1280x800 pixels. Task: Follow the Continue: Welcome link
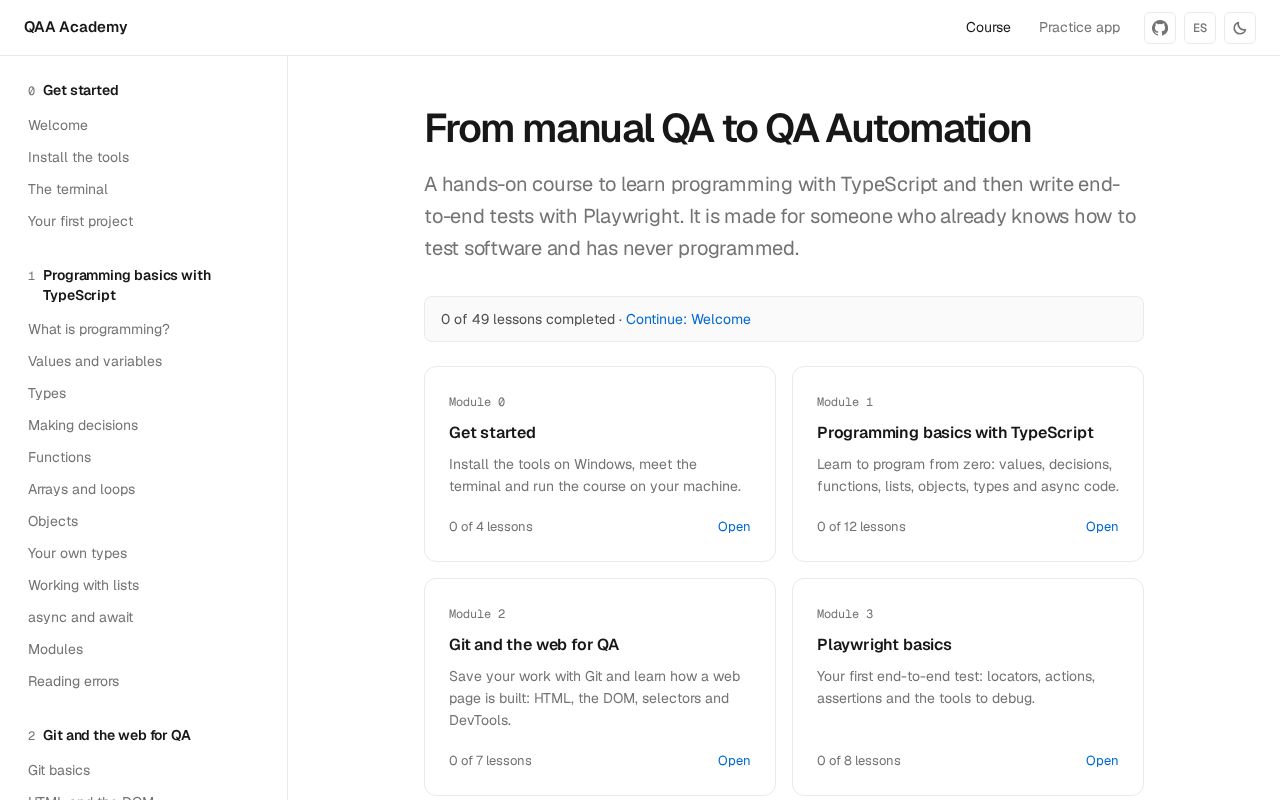(x=688, y=319)
